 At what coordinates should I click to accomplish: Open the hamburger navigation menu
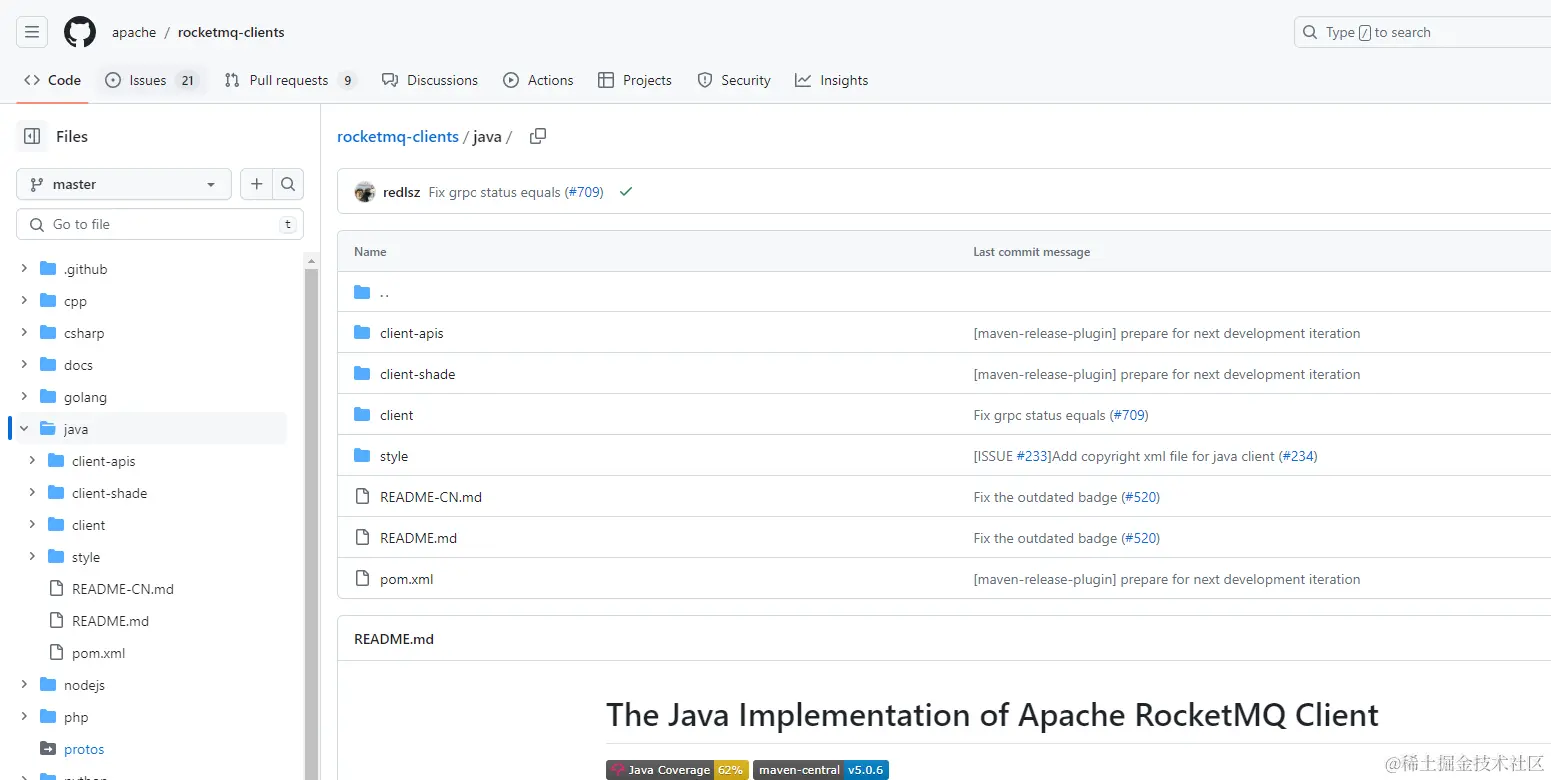pos(32,32)
